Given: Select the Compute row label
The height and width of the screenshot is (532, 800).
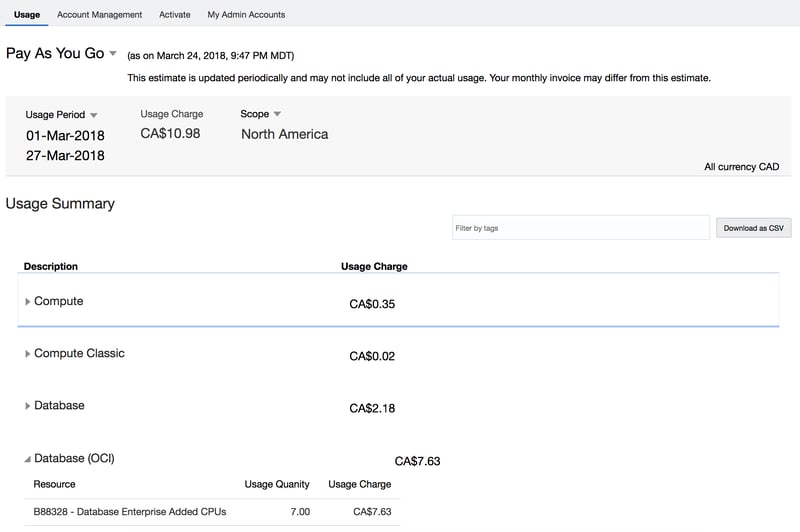Looking at the screenshot, I should [59, 301].
